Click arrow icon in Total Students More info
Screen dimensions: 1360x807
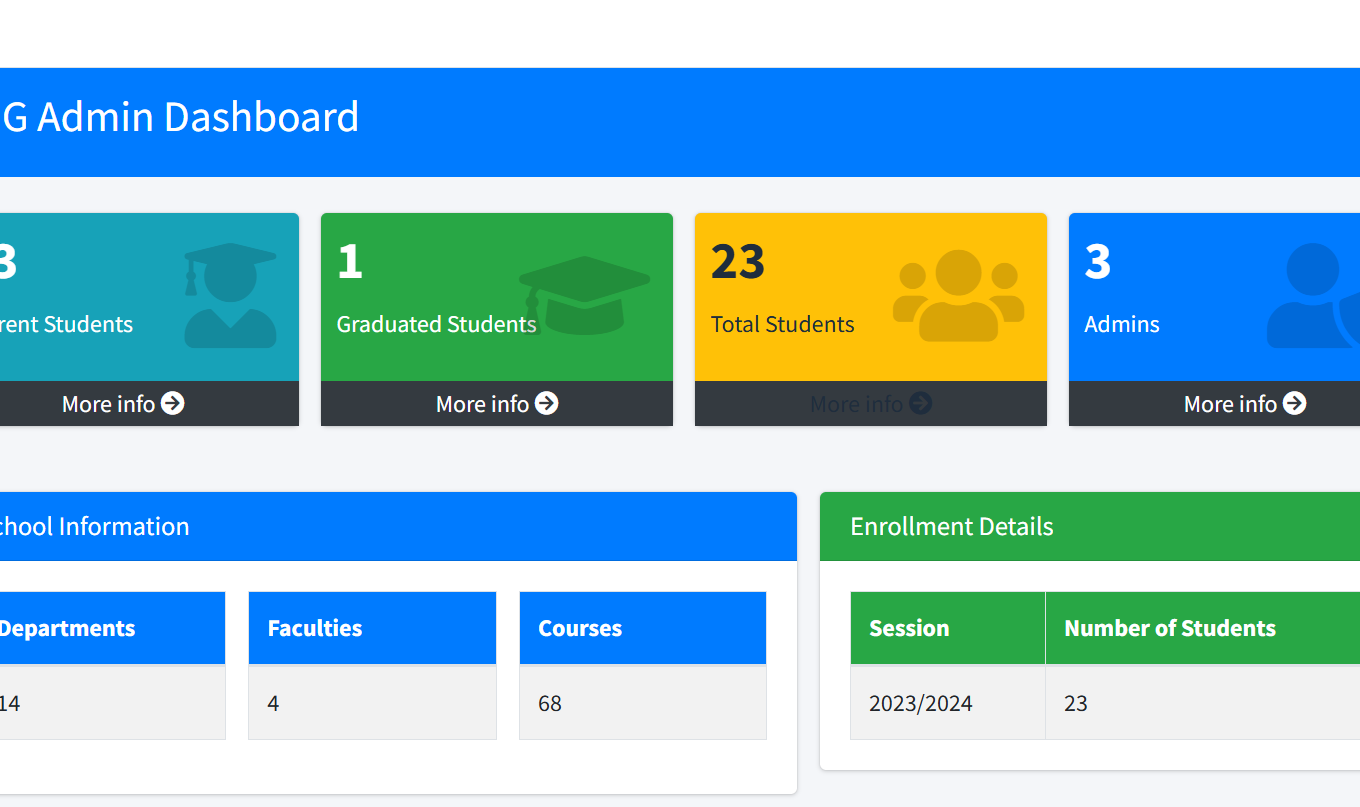click(920, 403)
